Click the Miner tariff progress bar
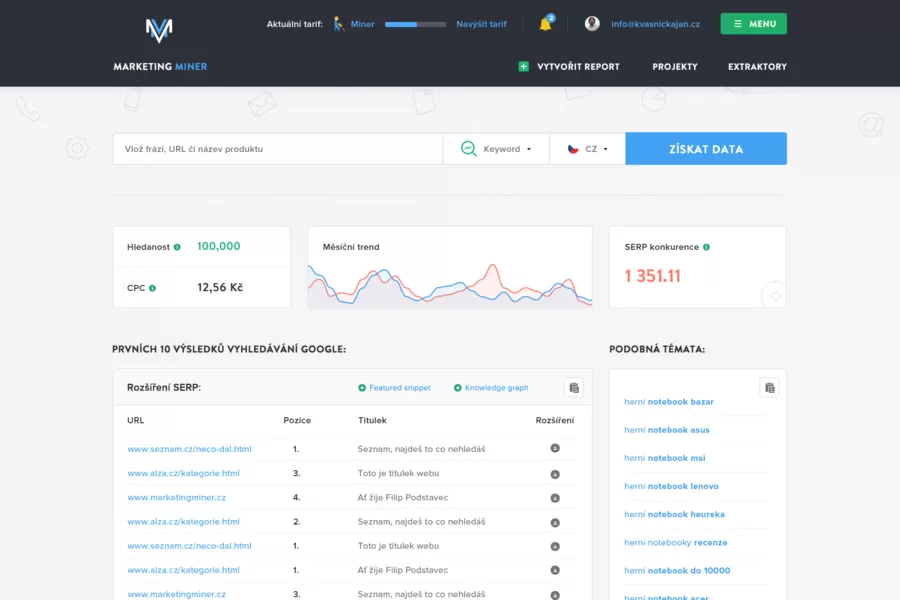The image size is (900, 600). (x=415, y=23)
